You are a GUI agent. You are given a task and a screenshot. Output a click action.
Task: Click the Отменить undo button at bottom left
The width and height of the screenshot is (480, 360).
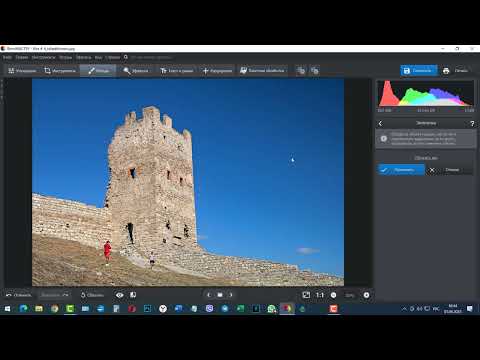[19, 295]
